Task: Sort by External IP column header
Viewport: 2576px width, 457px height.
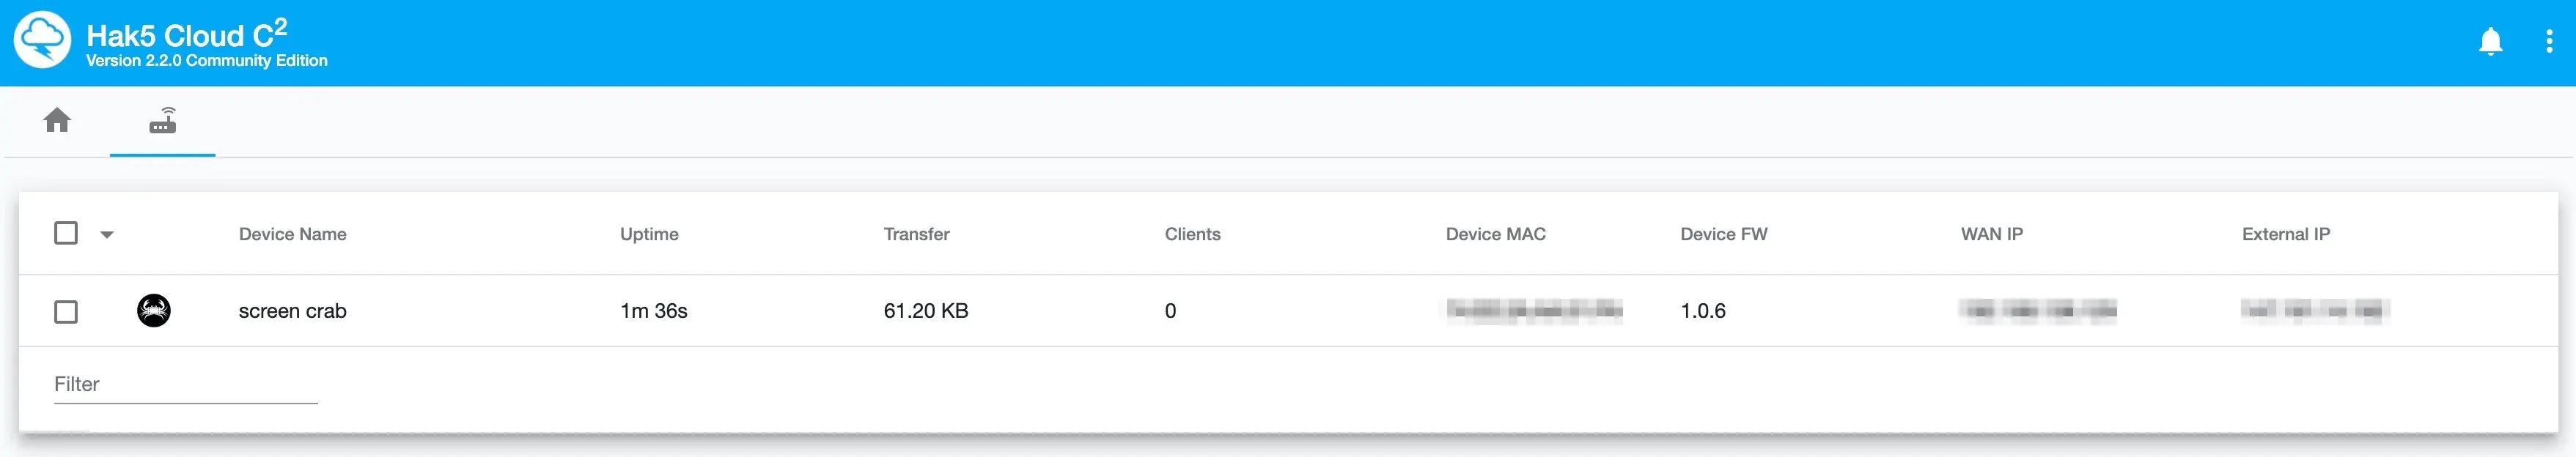Action: [2285, 234]
